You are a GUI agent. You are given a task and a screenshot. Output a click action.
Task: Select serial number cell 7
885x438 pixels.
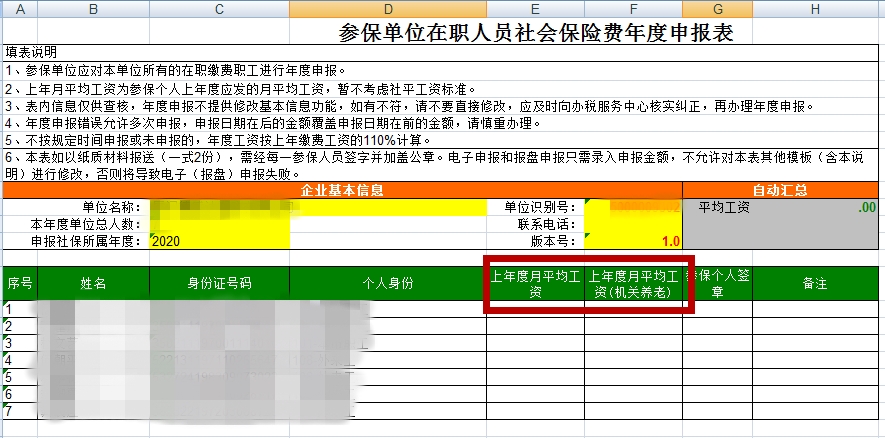click(x=20, y=410)
